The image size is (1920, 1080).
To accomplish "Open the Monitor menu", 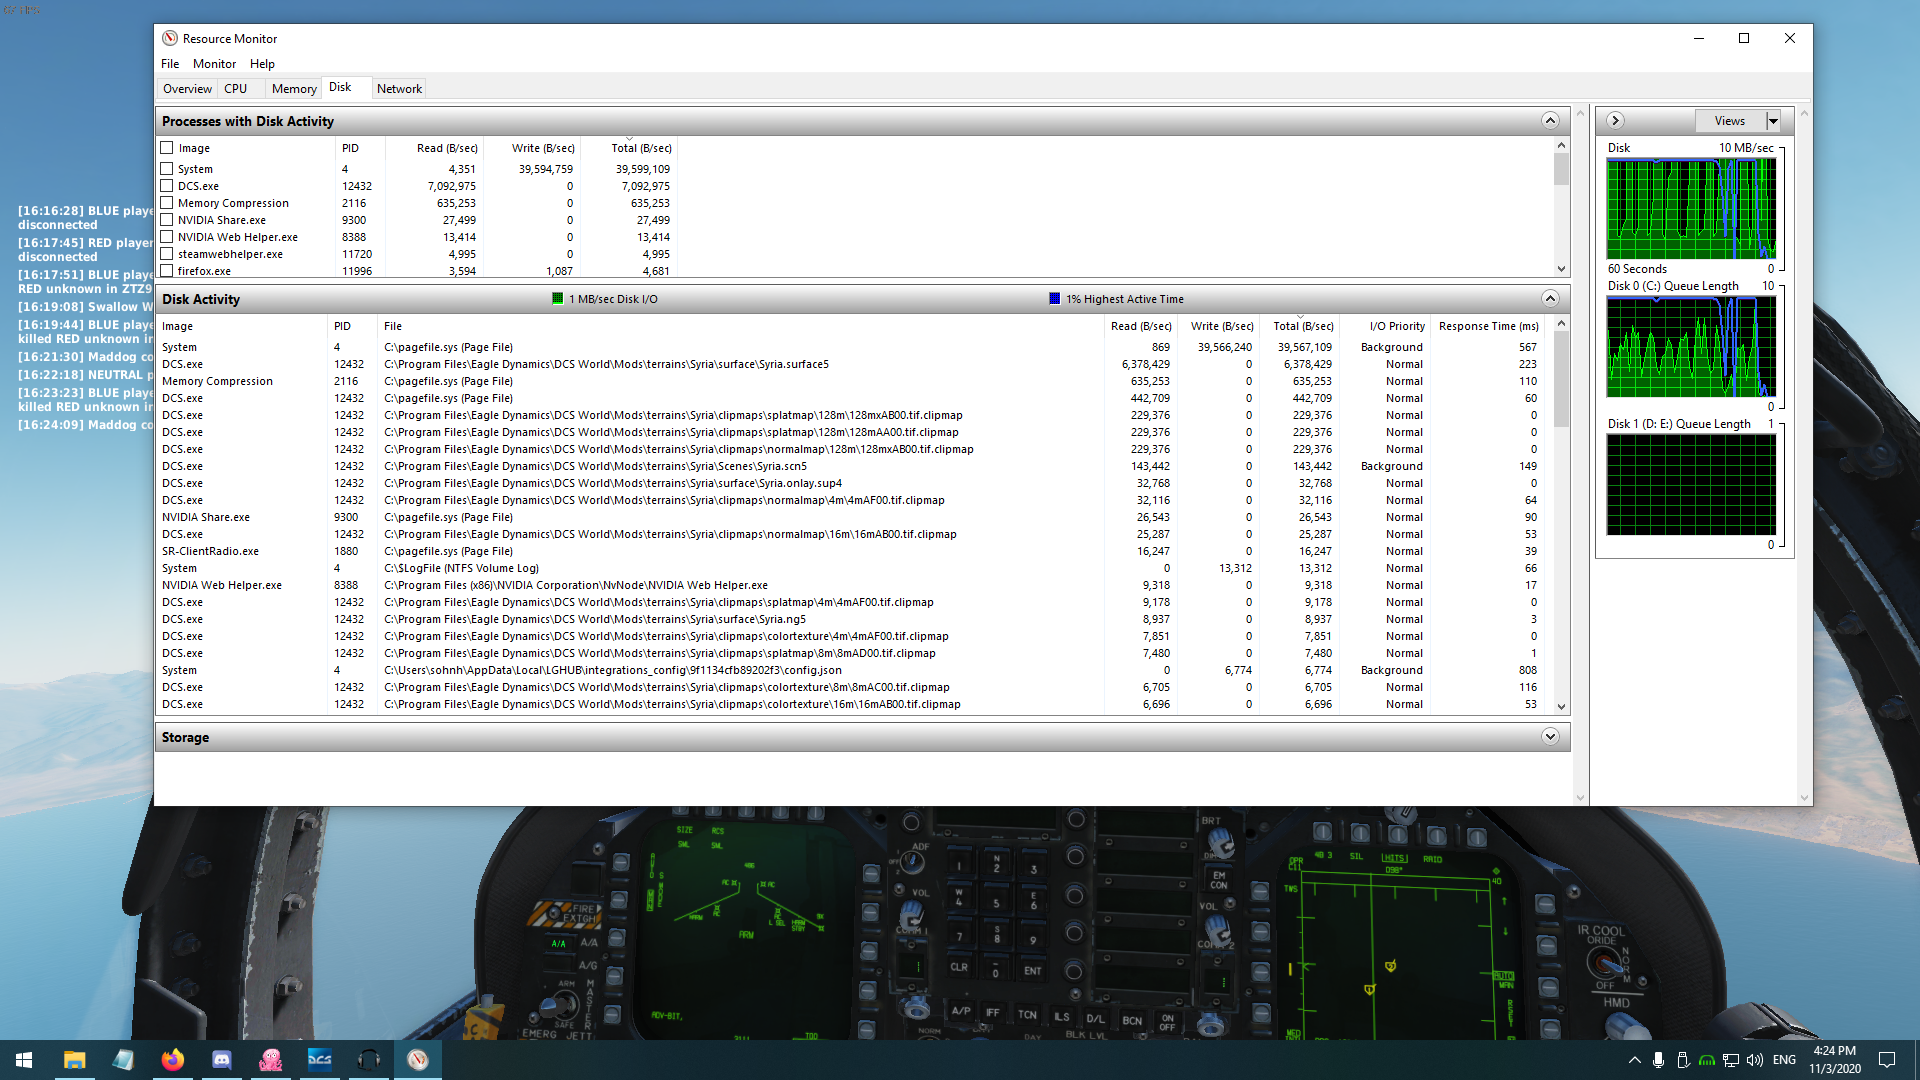I will point(214,64).
